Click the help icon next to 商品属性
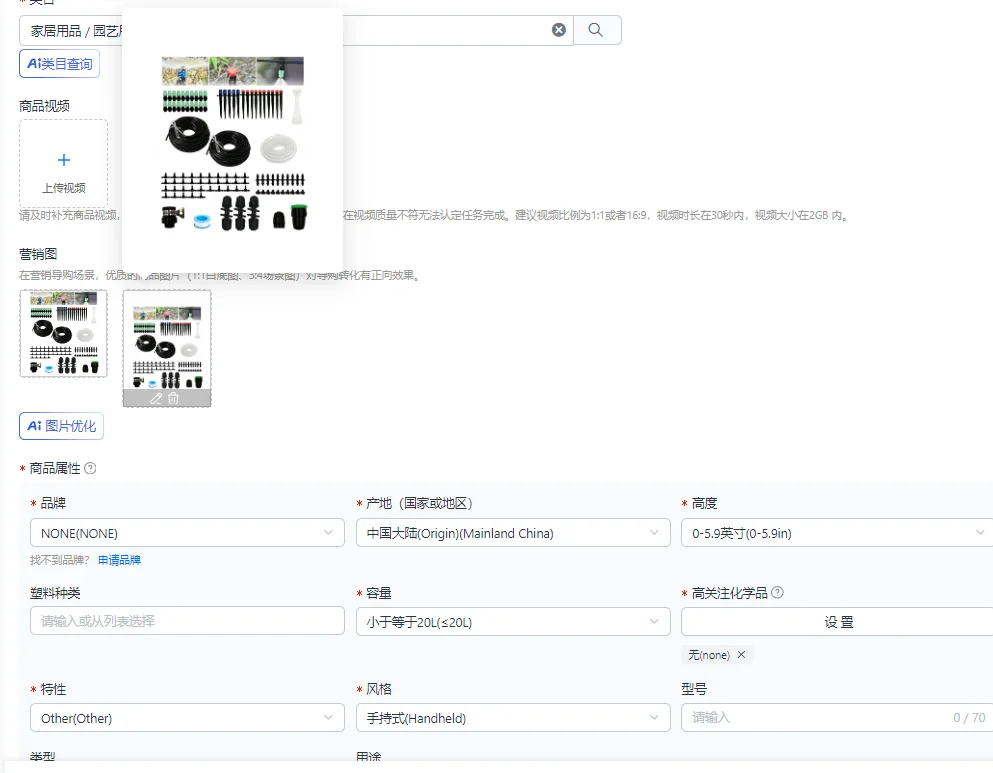 pos(91,468)
